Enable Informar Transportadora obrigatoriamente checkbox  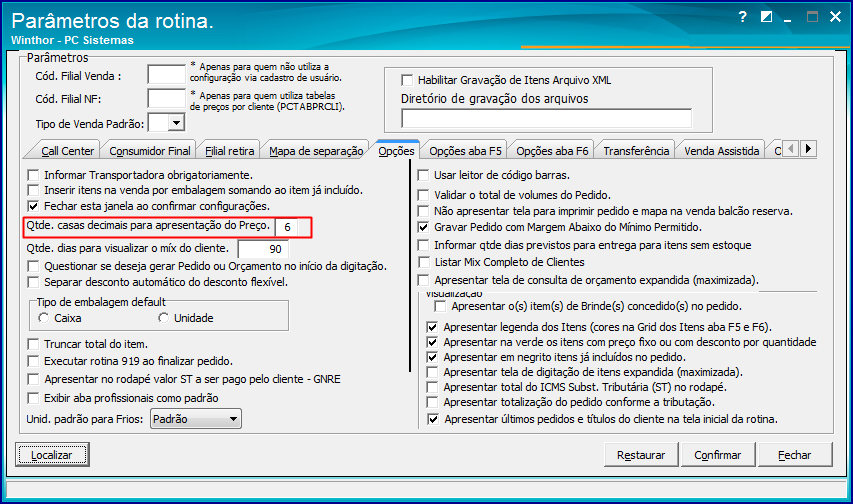(34, 175)
